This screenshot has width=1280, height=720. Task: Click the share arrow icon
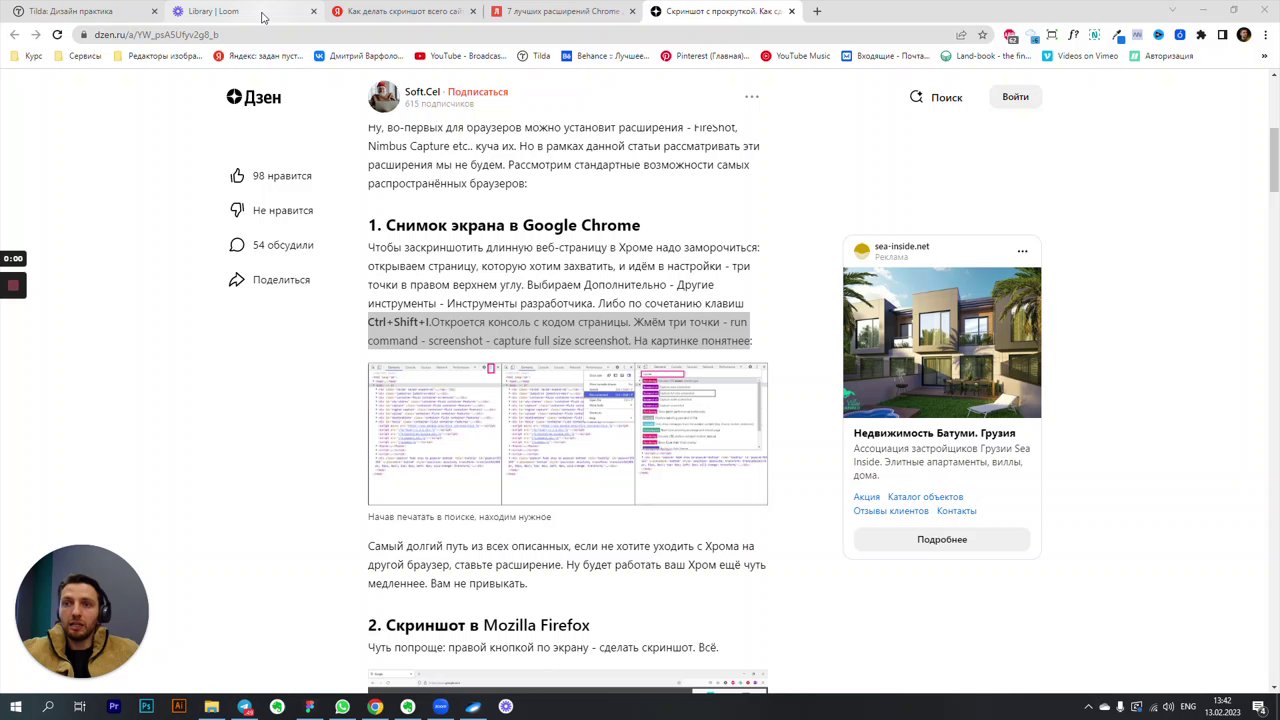click(237, 280)
